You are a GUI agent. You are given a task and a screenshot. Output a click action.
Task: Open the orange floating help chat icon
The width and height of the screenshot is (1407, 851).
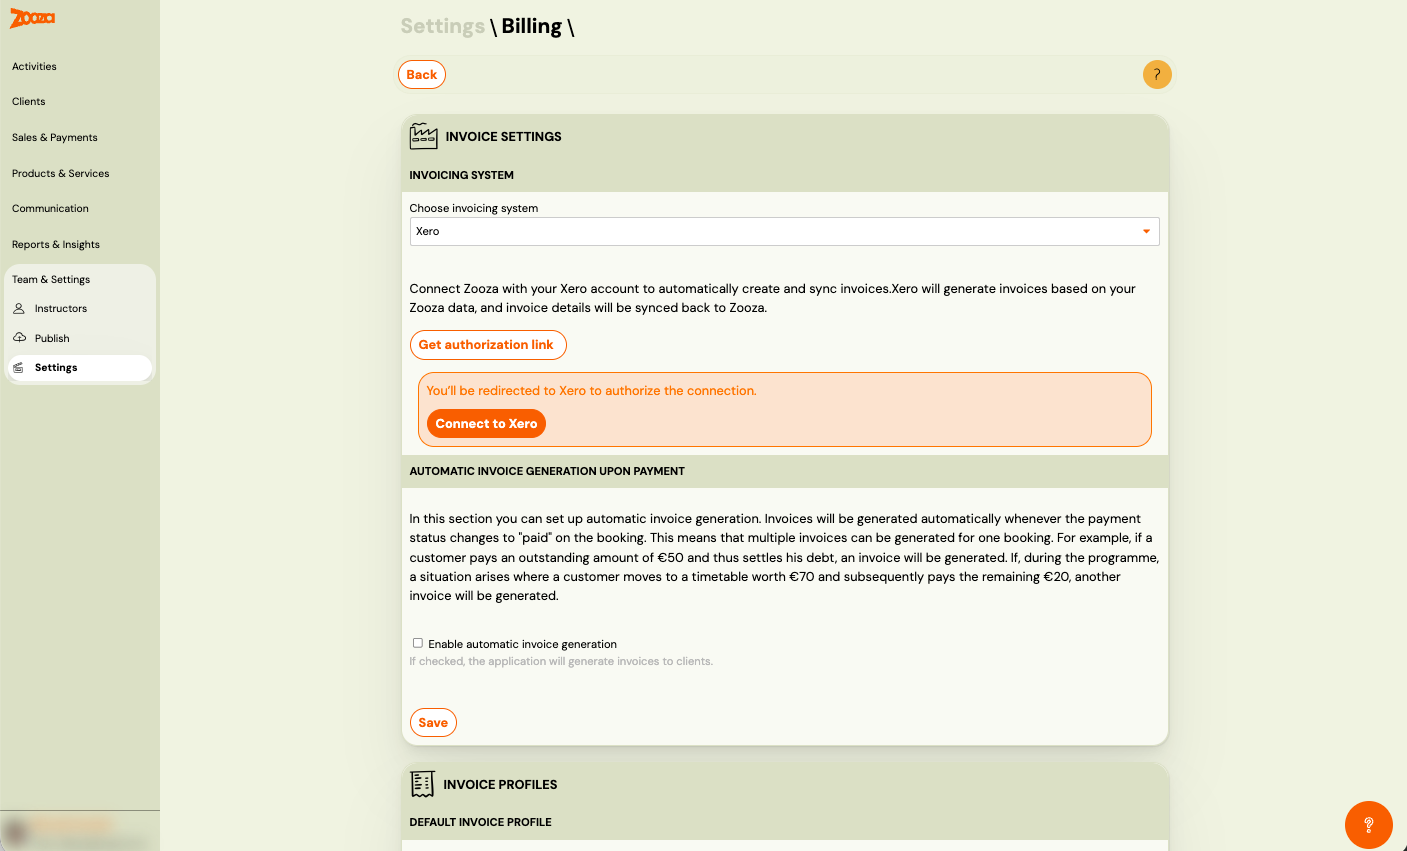pos(1368,825)
